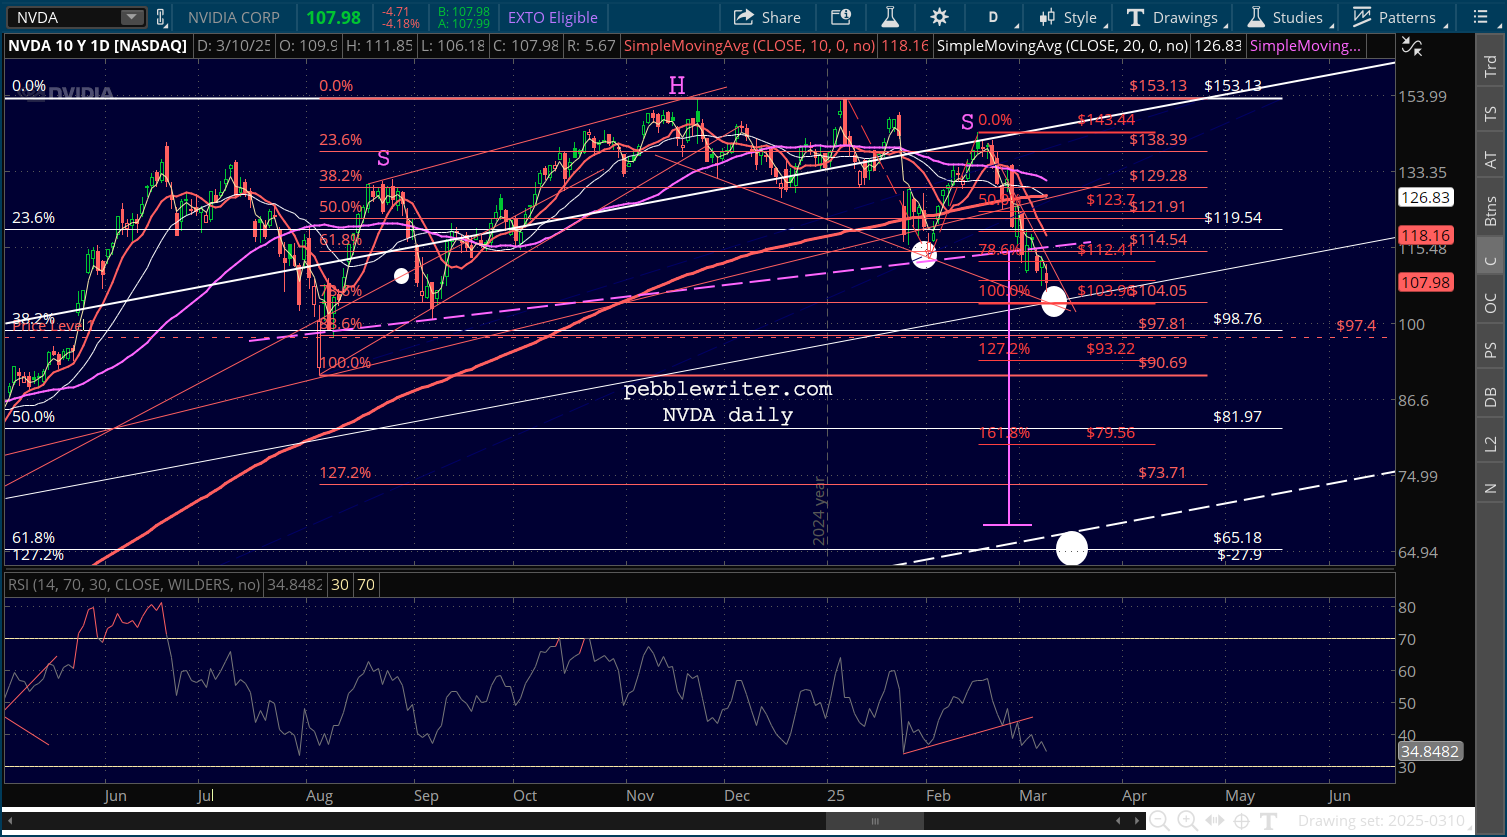This screenshot has width=1507, height=837.
Task: Click the $97.4 price level label
Action: [1358, 327]
